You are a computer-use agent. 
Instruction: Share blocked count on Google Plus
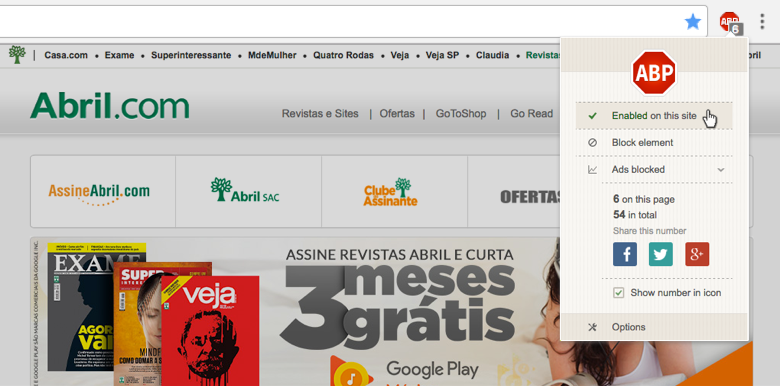[x=697, y=254]
